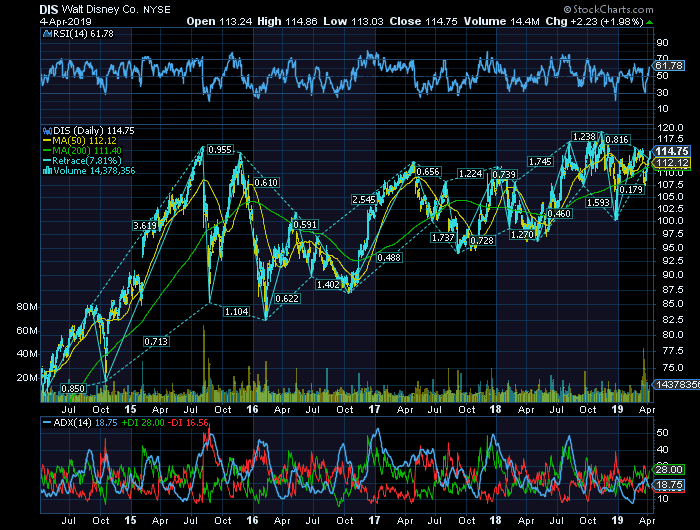Image resolution: width=700 pixels, height=530 pixels.
Task: Click the 112.12 MA tag on right axis
Action: point(672,163)
